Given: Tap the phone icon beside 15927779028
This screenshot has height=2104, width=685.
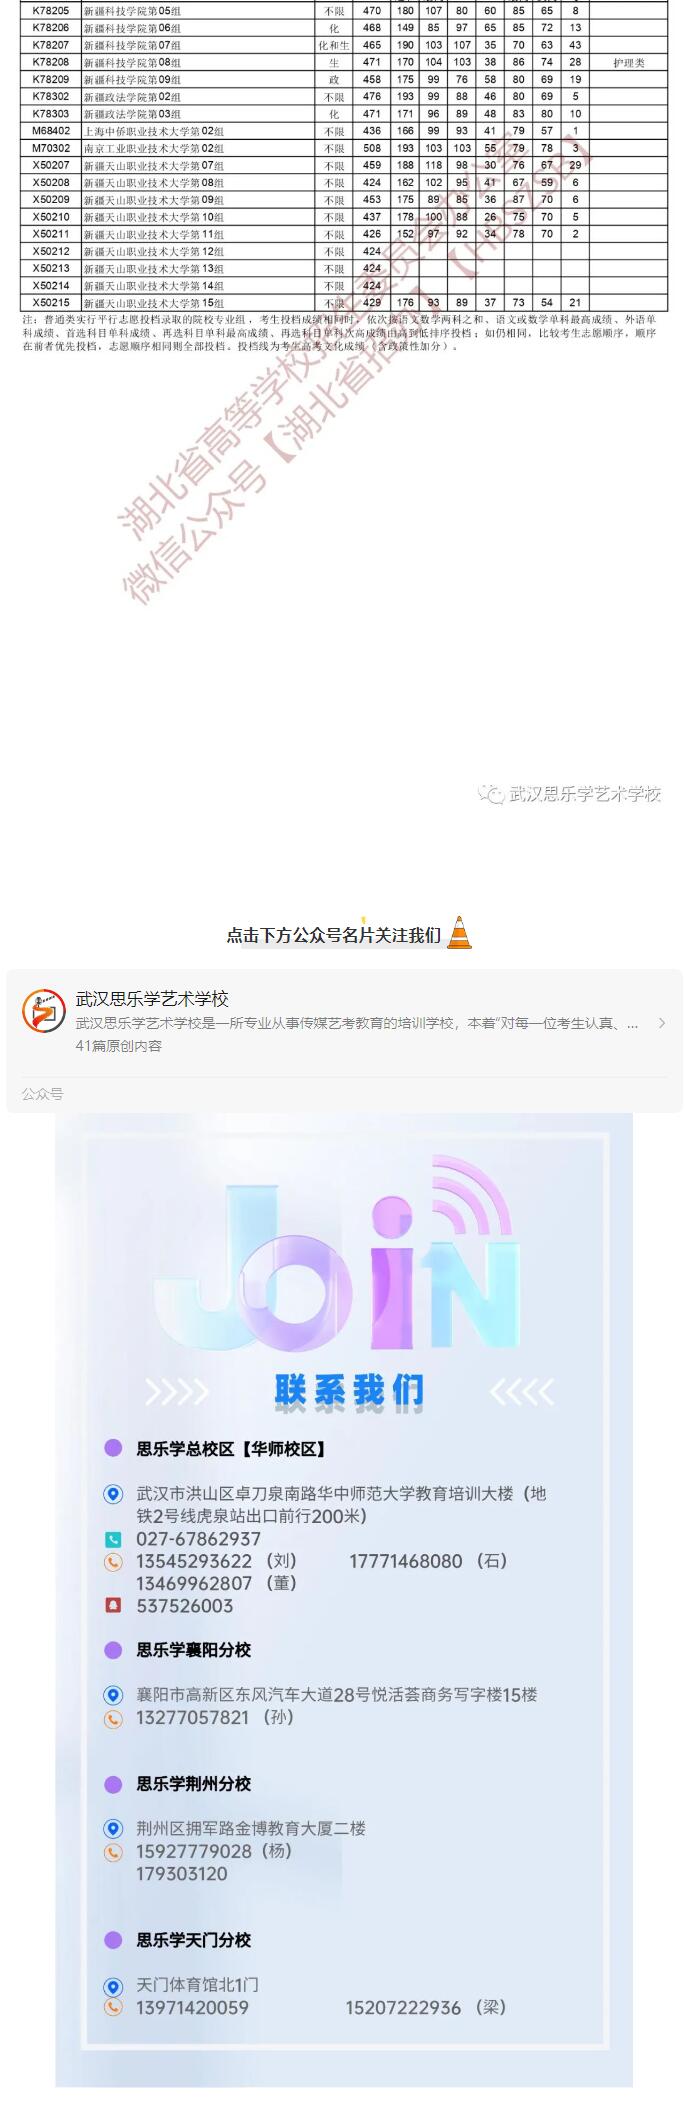Looking at the screenshot, I should point(114,1852).
